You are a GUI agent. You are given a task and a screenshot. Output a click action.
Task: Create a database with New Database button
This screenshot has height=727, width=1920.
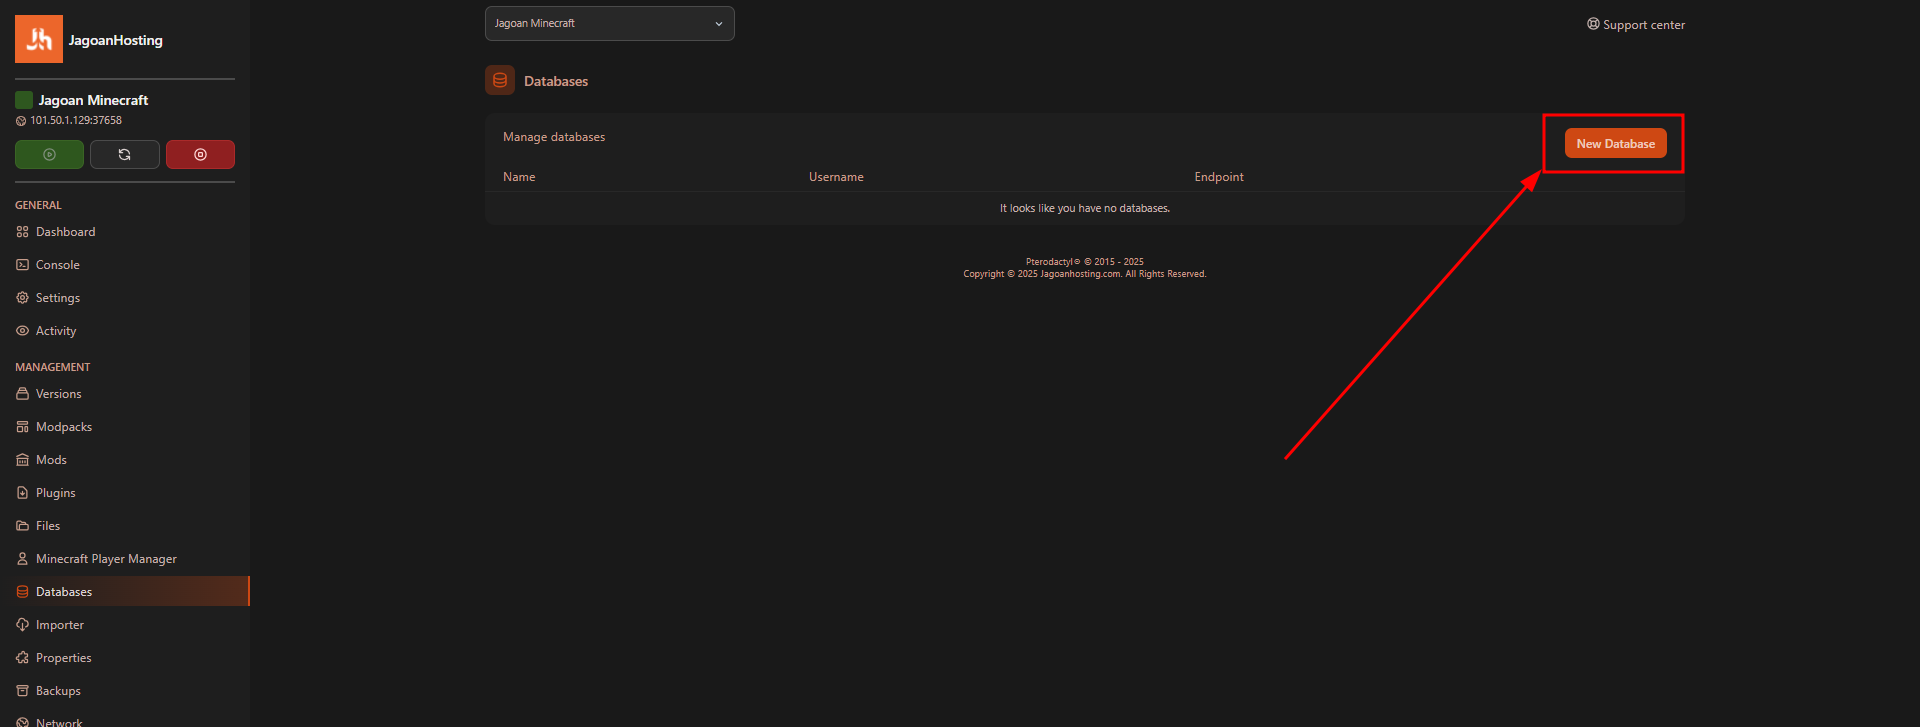point(1615,144)
